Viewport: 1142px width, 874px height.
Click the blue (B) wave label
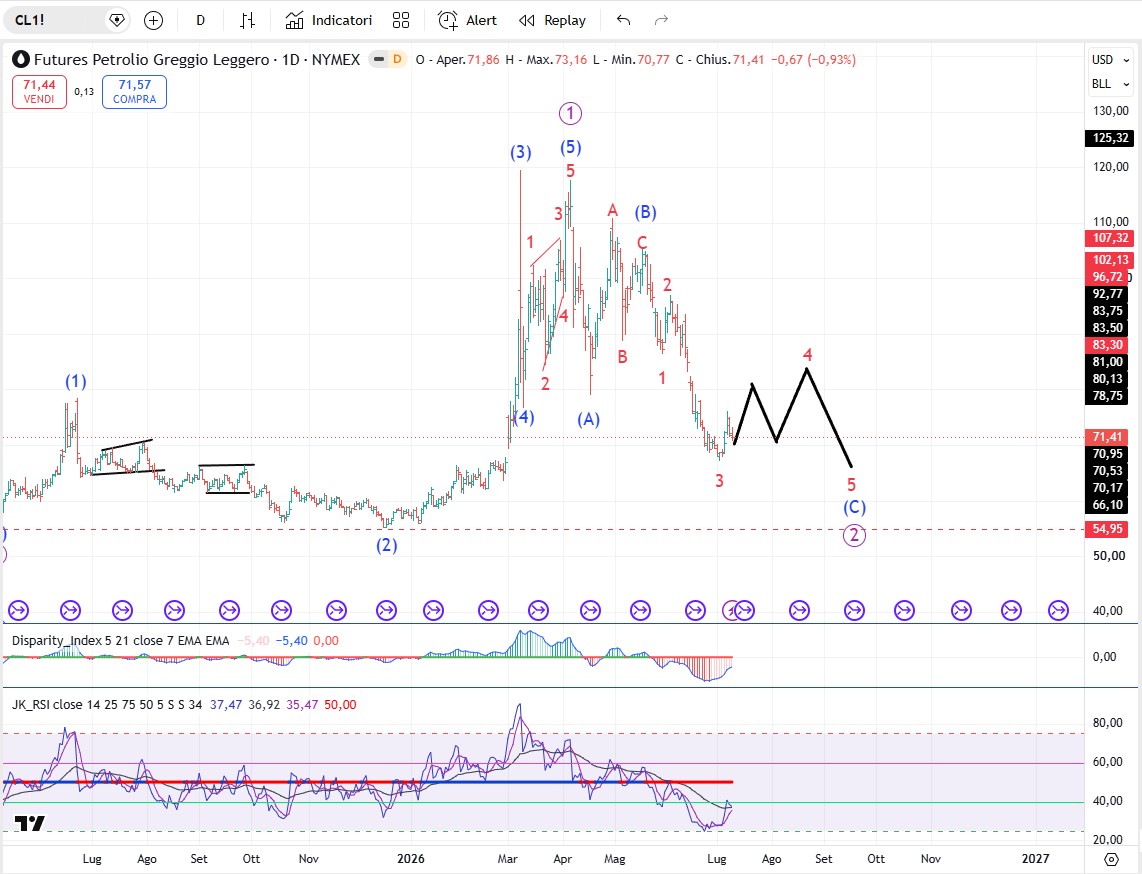pos(645,213)
